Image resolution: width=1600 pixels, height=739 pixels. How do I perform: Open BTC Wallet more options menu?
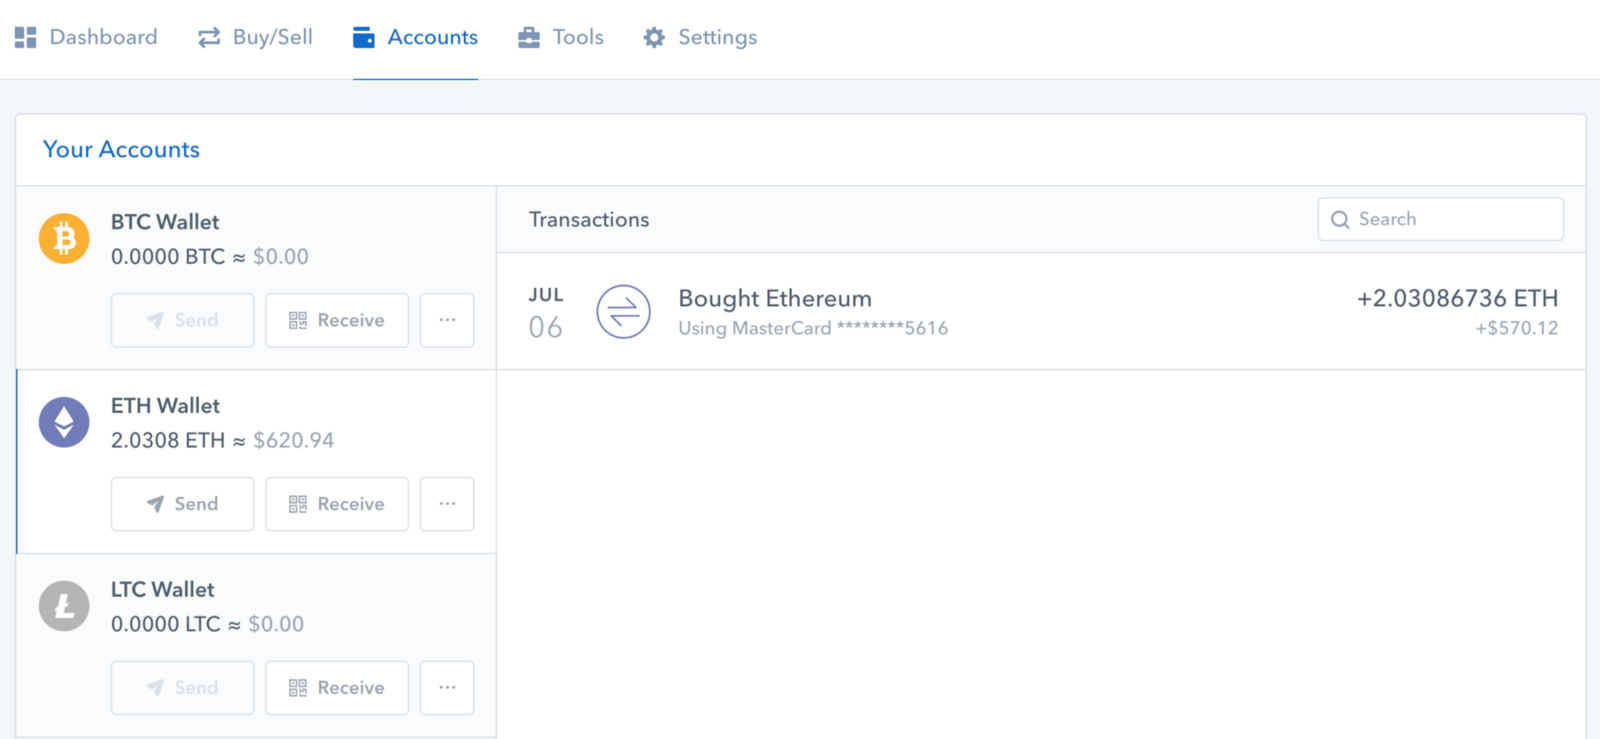click(447, 320)
